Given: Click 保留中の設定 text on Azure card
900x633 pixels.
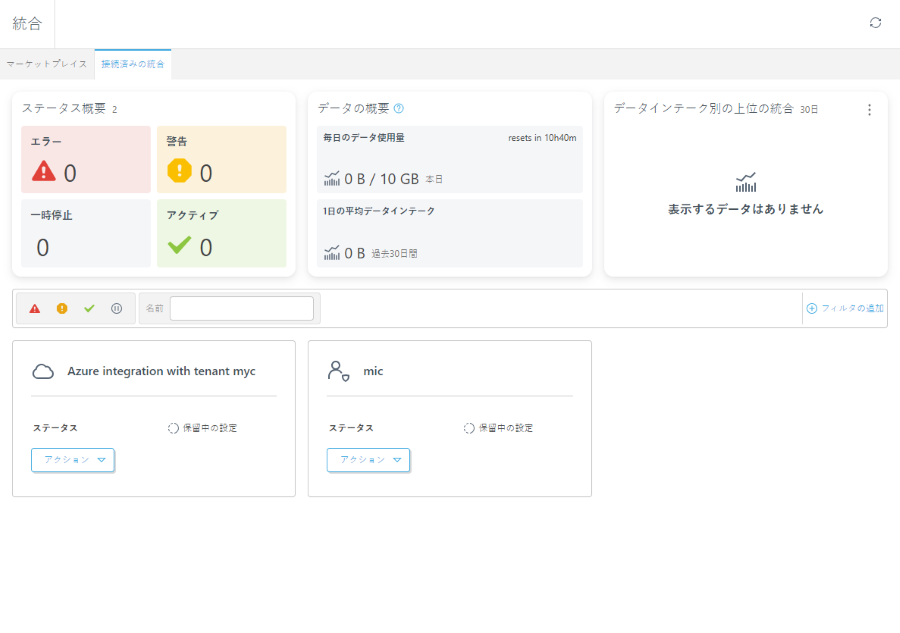Looking at the screenshot, I should click(210, 428).
